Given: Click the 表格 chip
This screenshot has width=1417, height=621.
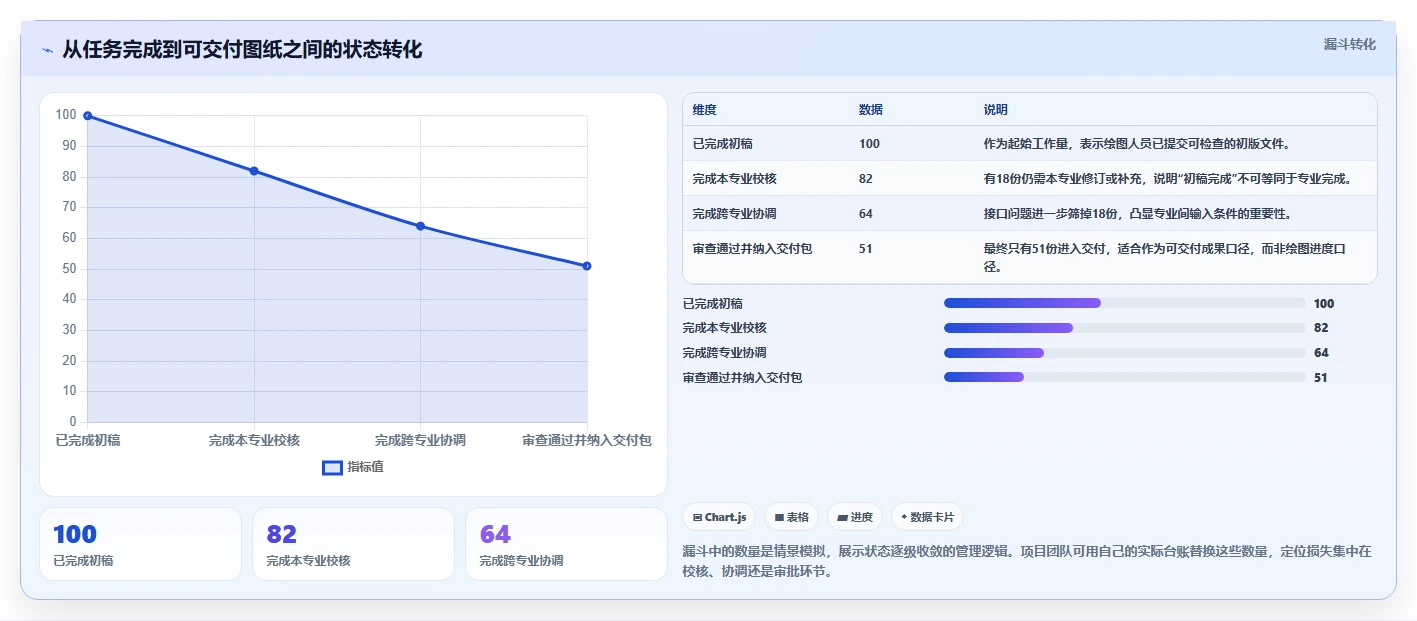Looking at the screenshot, I should tap(791, 517).
